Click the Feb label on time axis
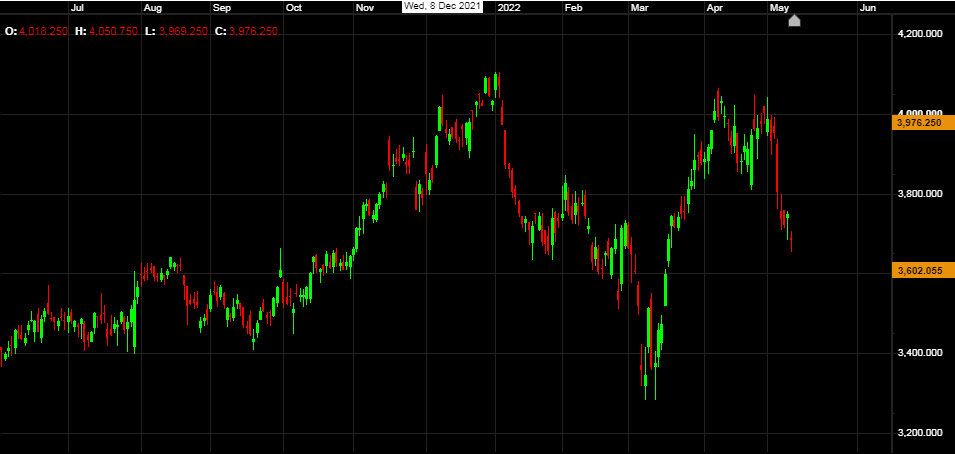Image resolution: width=955 pixels, height=454 pixels. click(573, 7)
